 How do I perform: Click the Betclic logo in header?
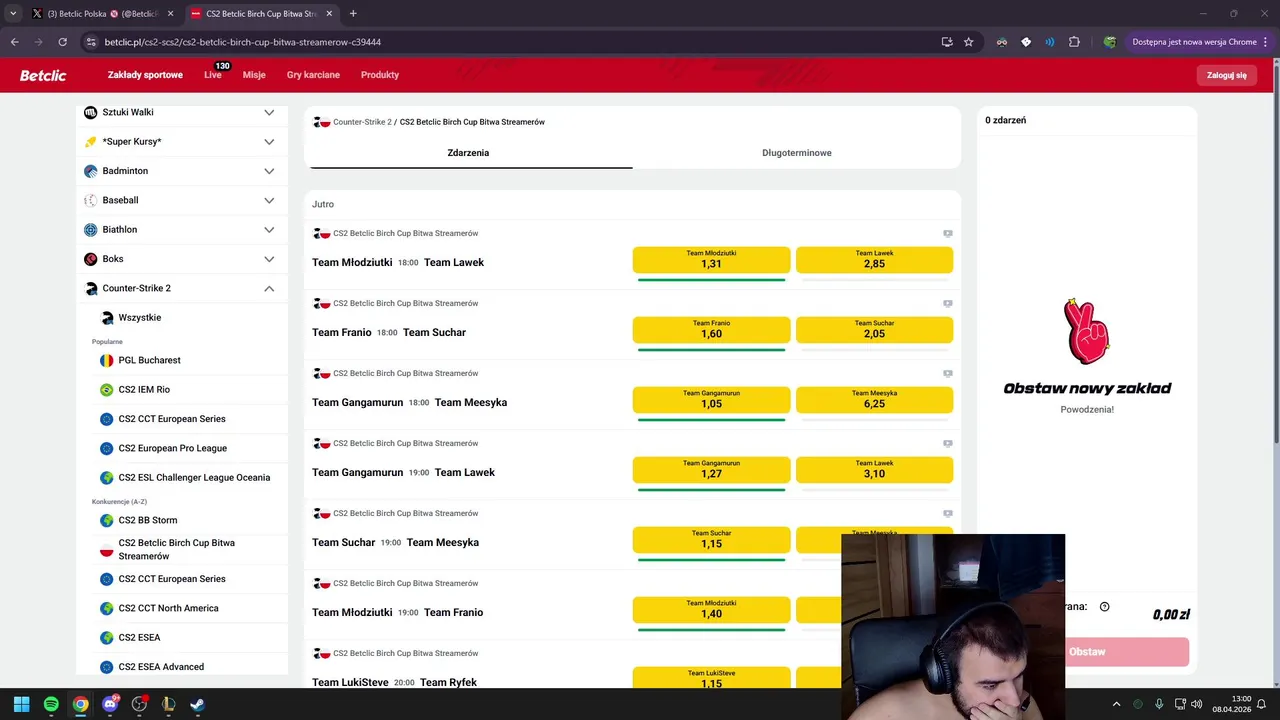tap(43, 75)
